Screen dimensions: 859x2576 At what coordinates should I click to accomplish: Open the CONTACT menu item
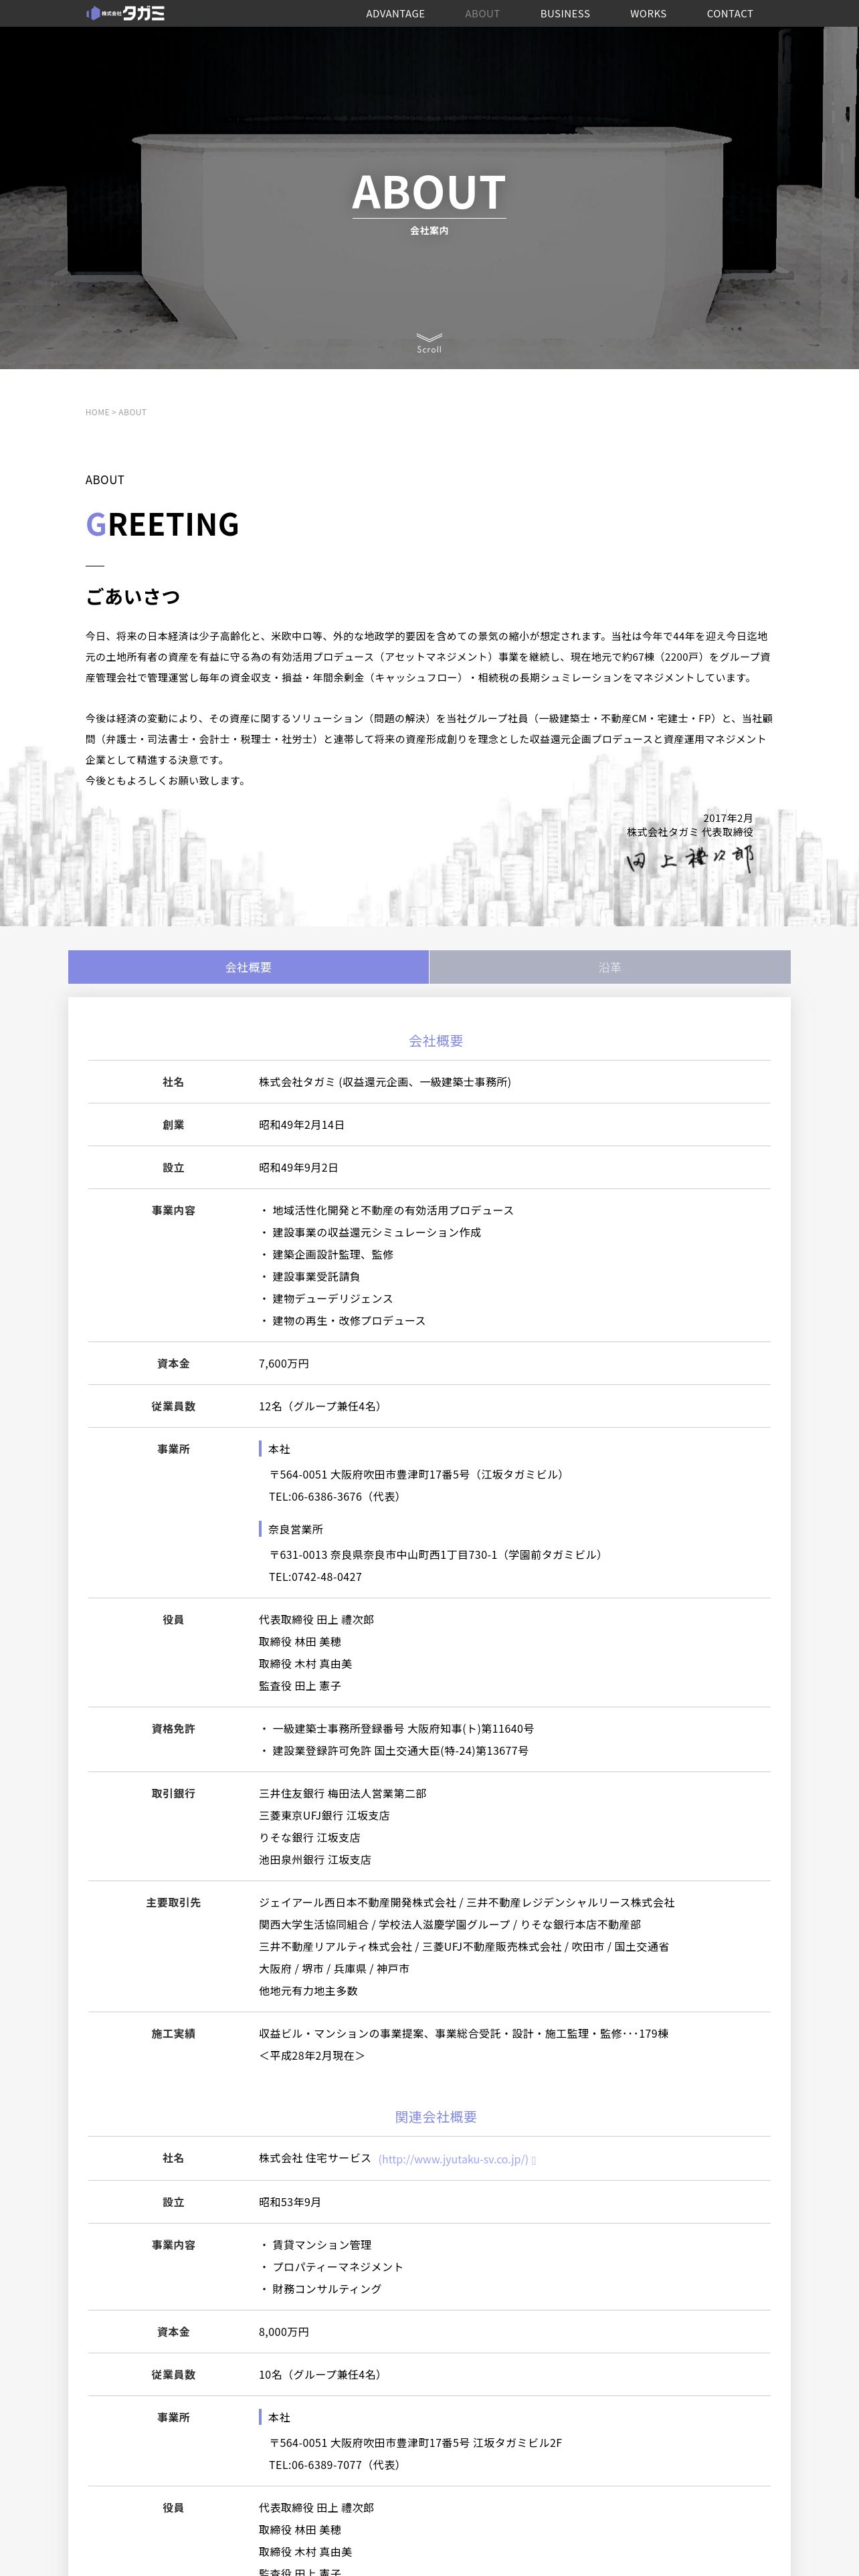pyautogui.click(x=730, y=14)
